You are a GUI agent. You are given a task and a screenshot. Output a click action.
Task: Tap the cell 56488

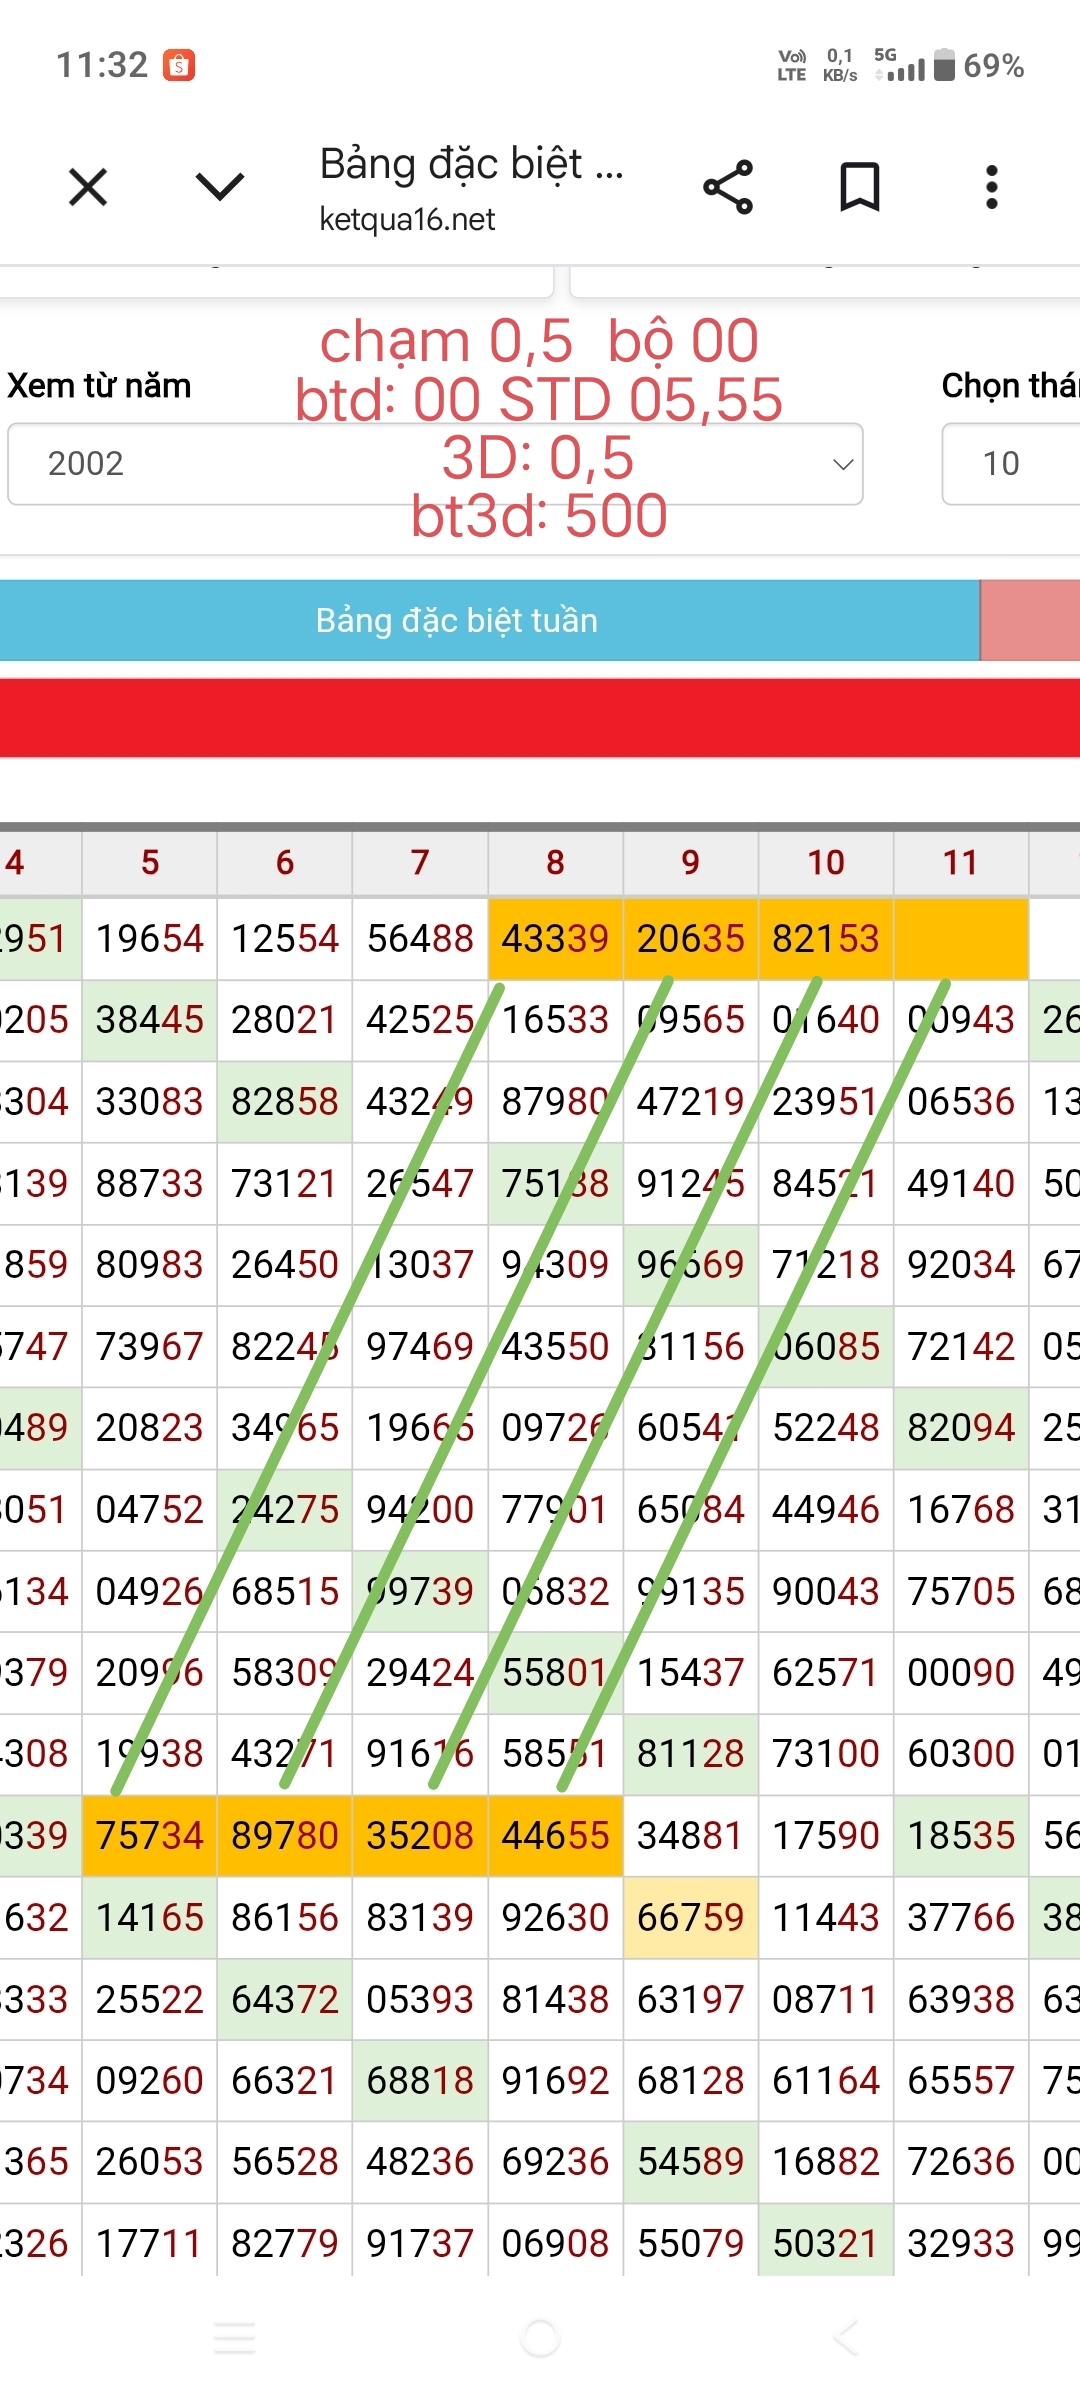[x=420, y=938]
